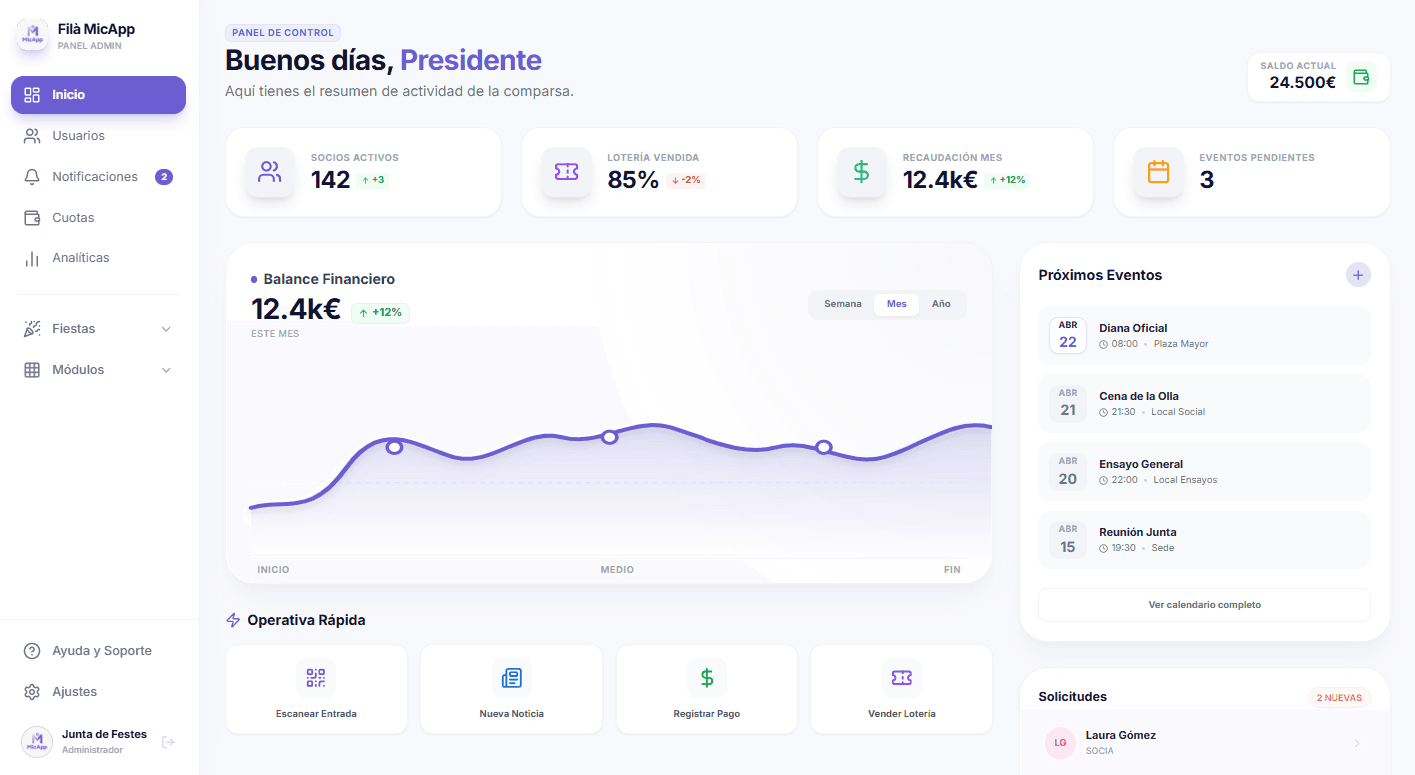
Task: Select the Registrar Pago quick action
Action: pyautogui.click(x=706, y=689)
